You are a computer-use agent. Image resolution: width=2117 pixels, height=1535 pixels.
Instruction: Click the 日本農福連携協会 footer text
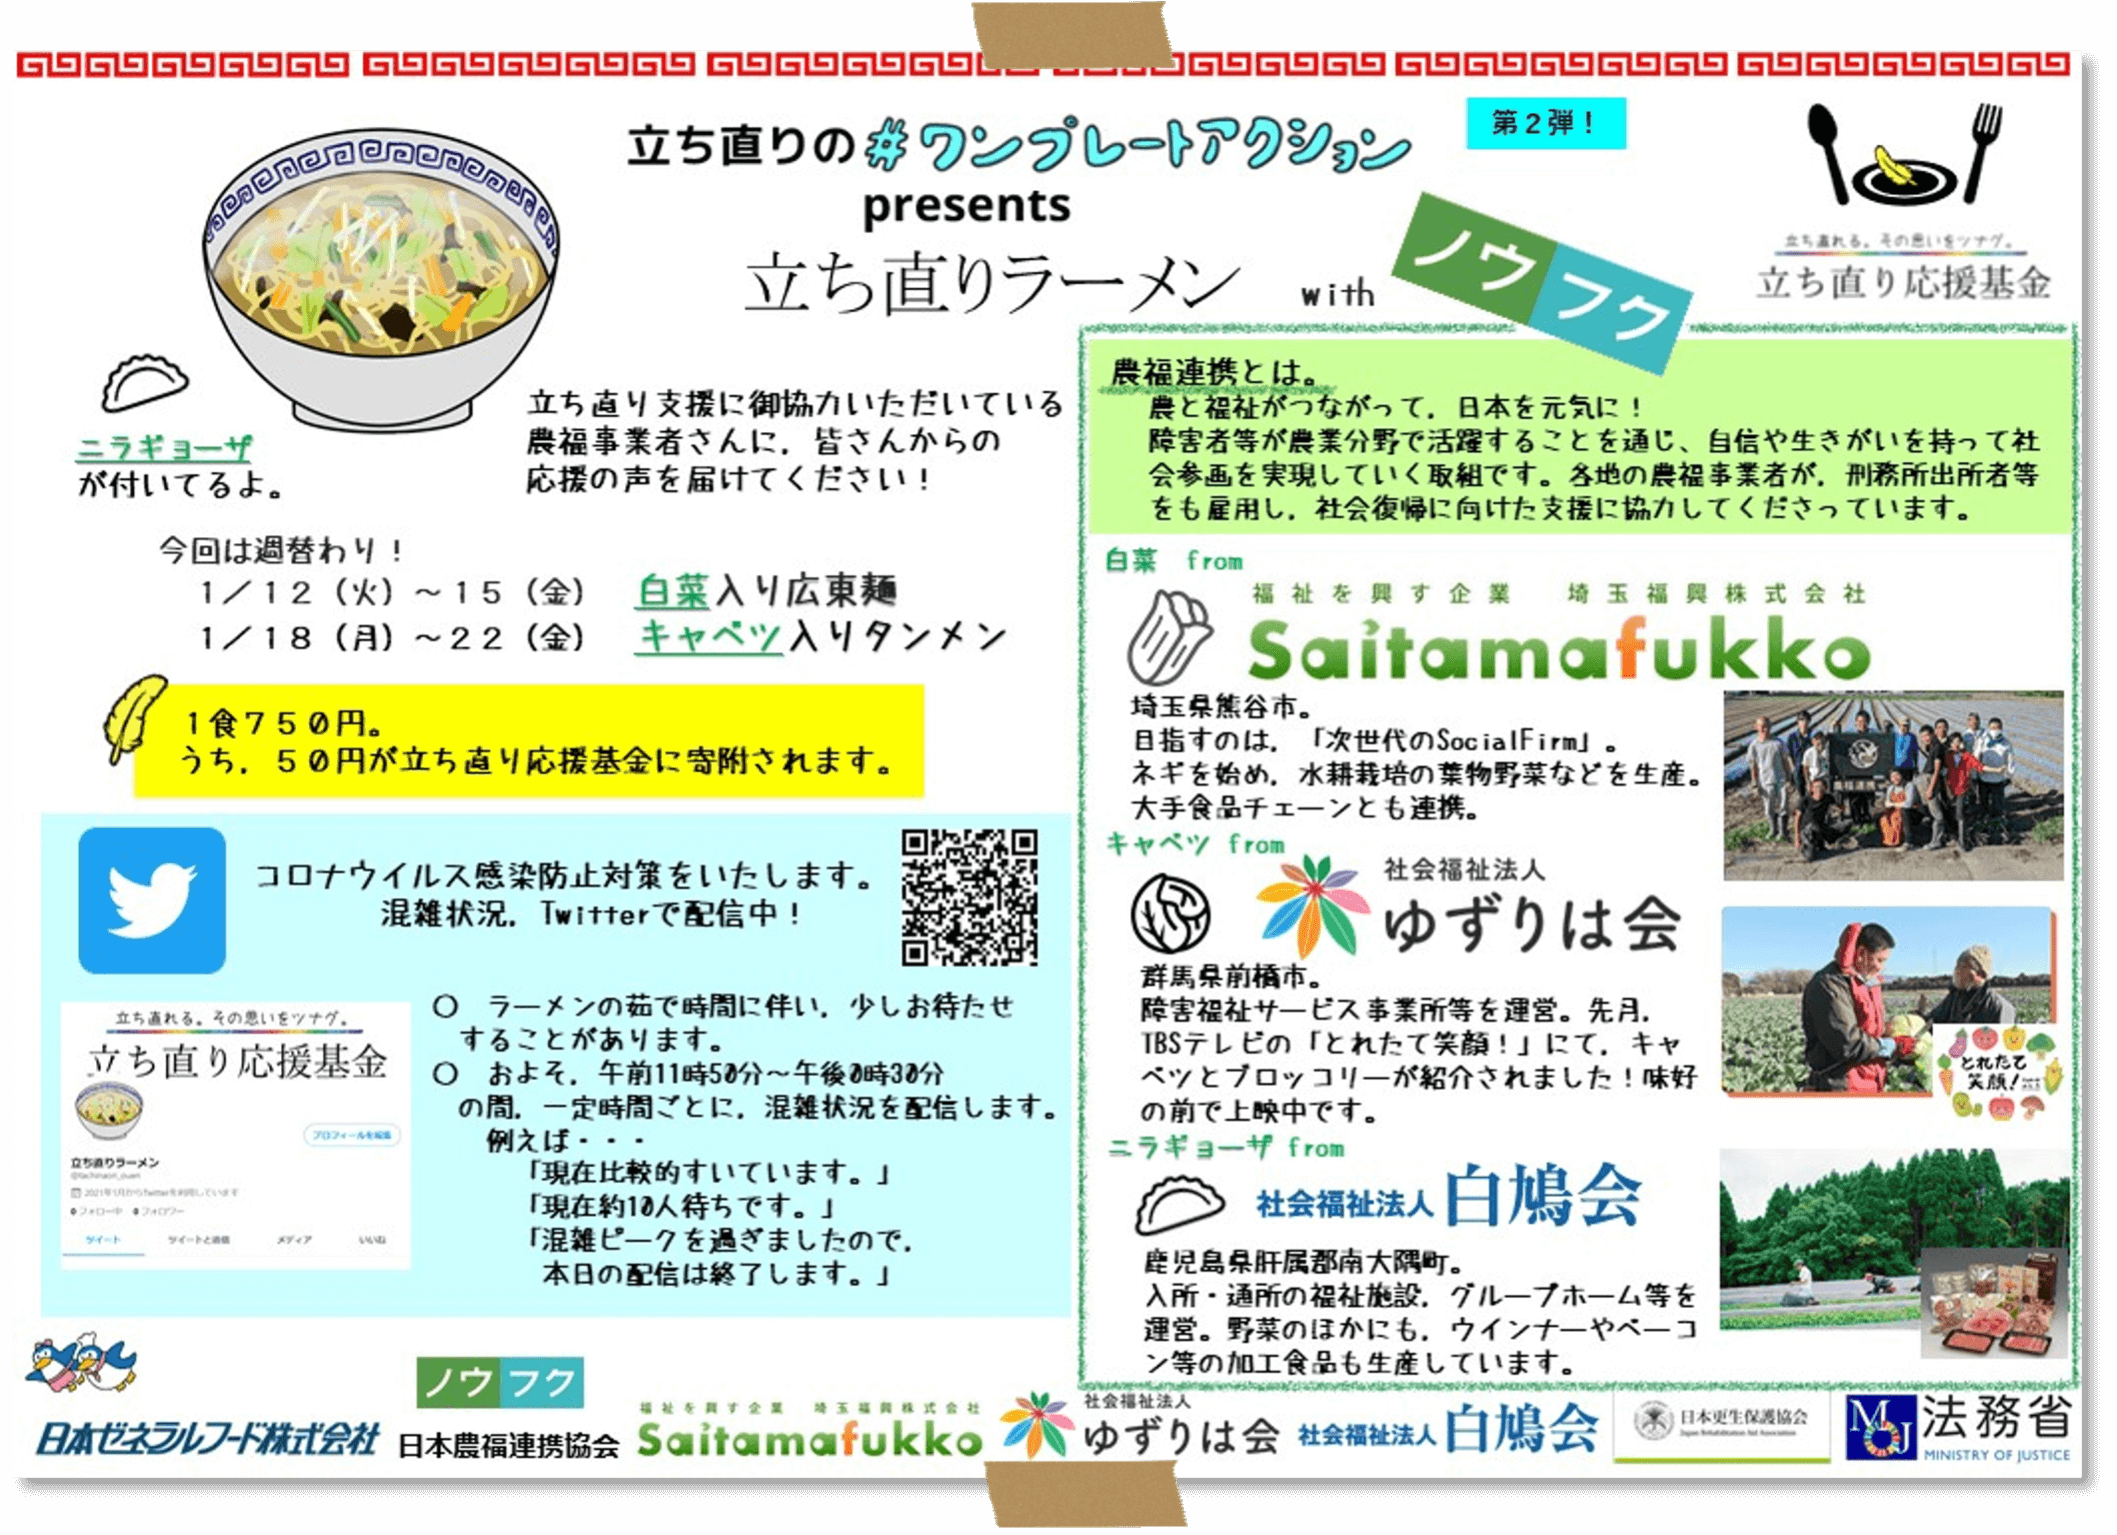pos(509,1445)
